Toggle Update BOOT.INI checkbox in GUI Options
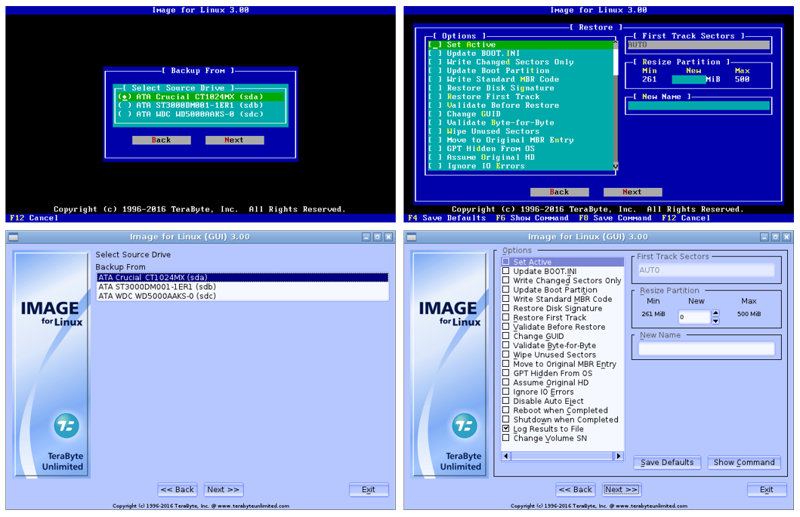This screenshot has width=800, height=517. click(506, 270)
